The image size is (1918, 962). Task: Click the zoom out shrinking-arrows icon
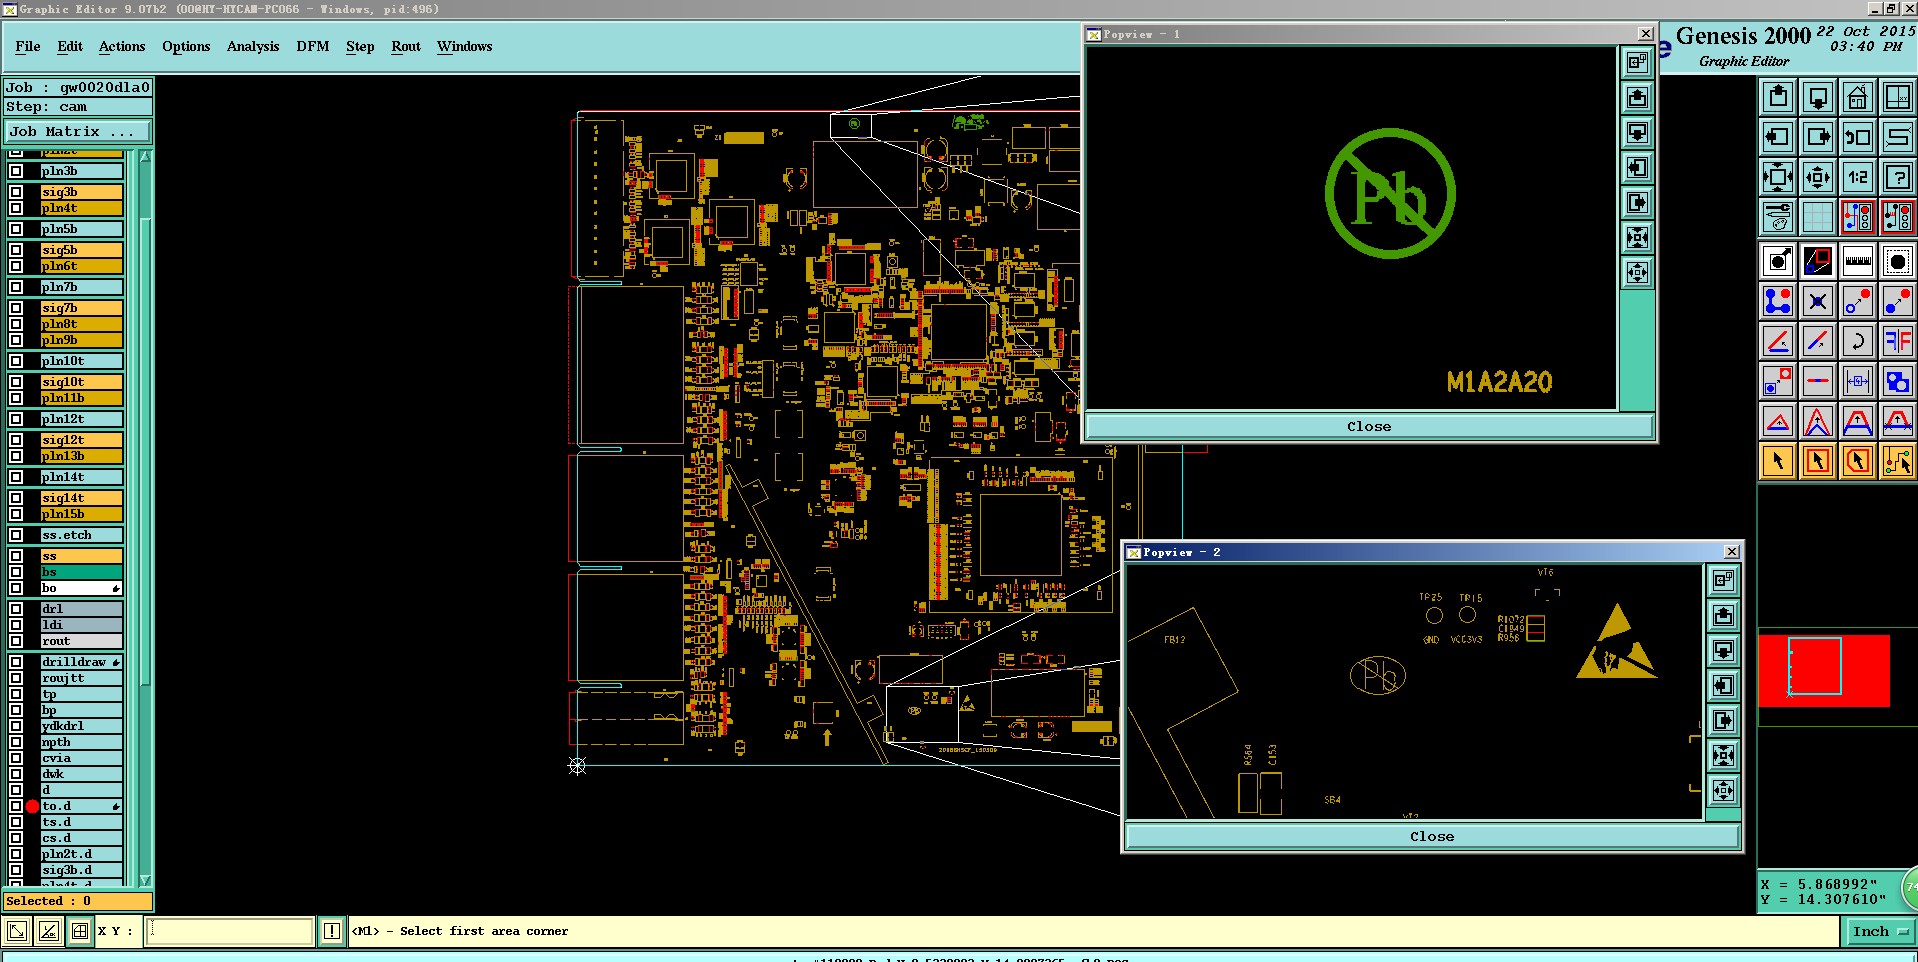[x=1818, y=177]
